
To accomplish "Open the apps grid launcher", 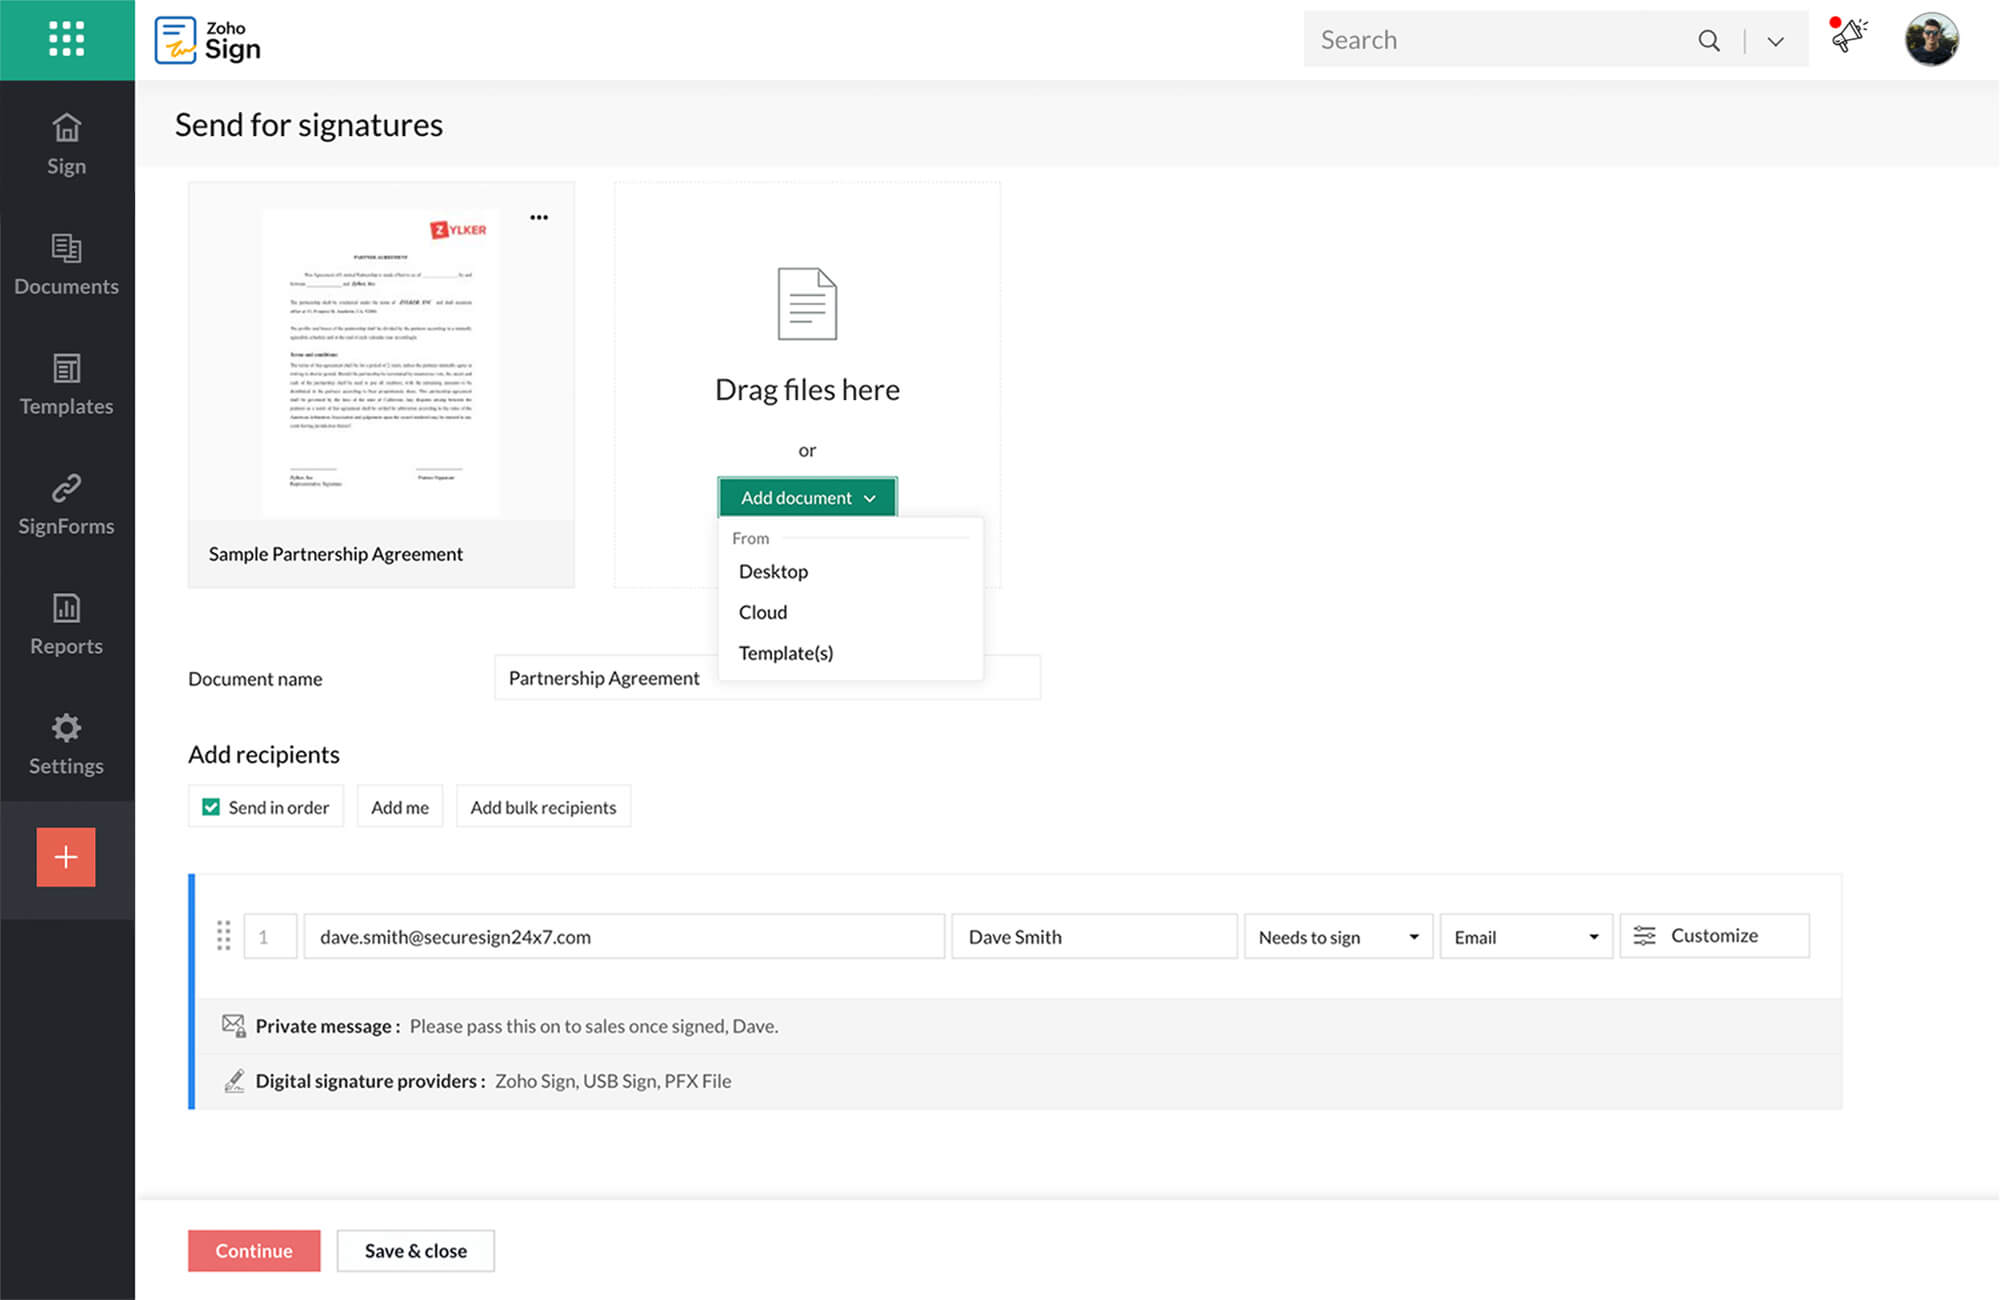I will click(x=66, y=39).
